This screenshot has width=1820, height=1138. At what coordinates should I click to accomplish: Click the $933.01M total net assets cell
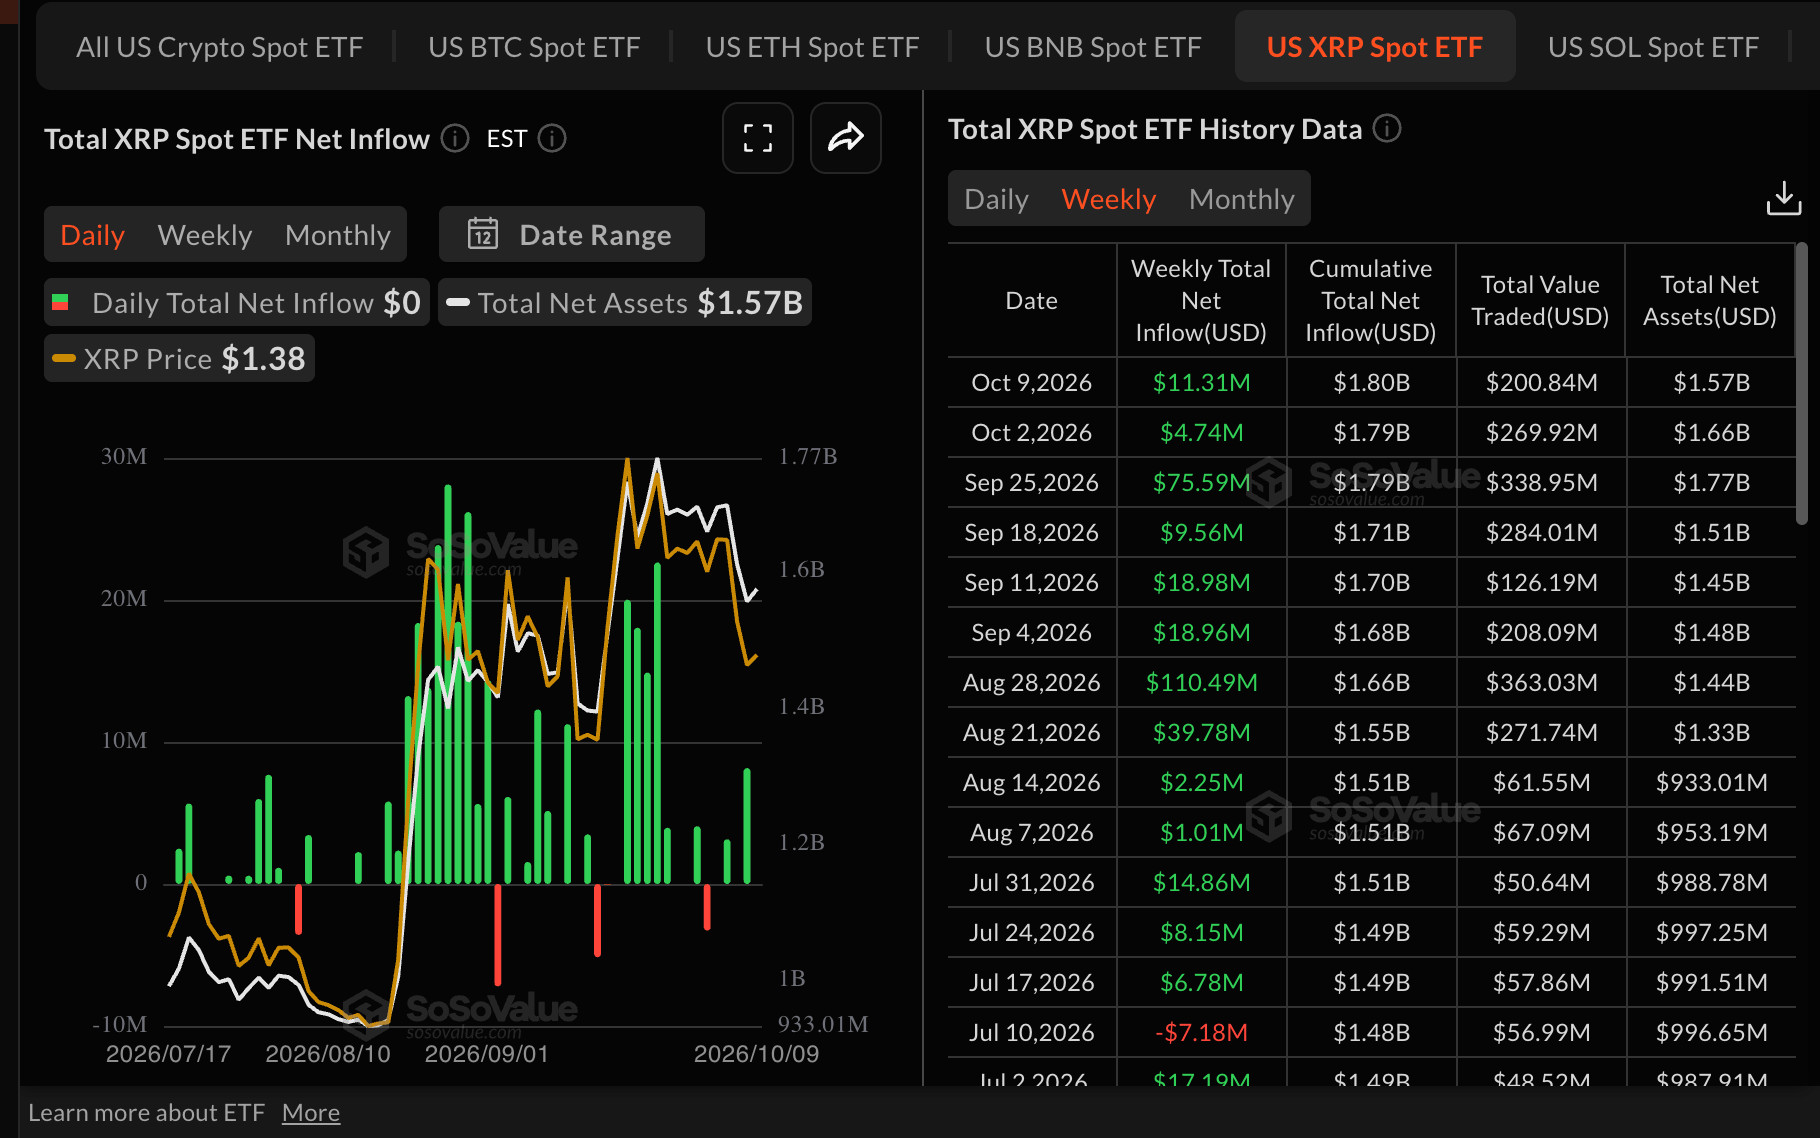click(x=1711, y=782)
